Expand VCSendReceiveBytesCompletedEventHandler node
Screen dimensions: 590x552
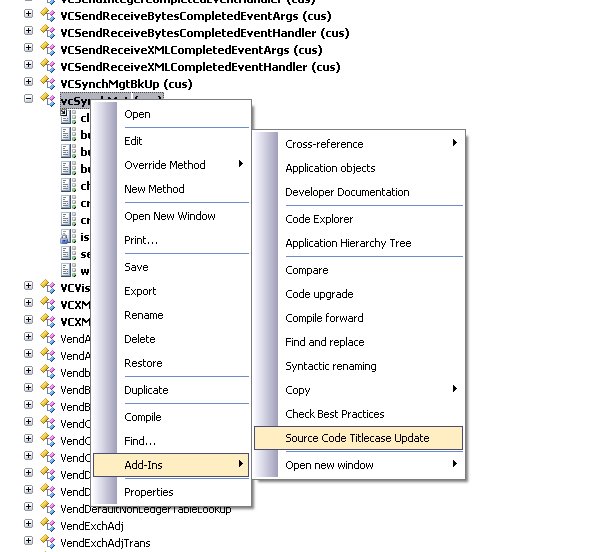(x=28, y=30)
